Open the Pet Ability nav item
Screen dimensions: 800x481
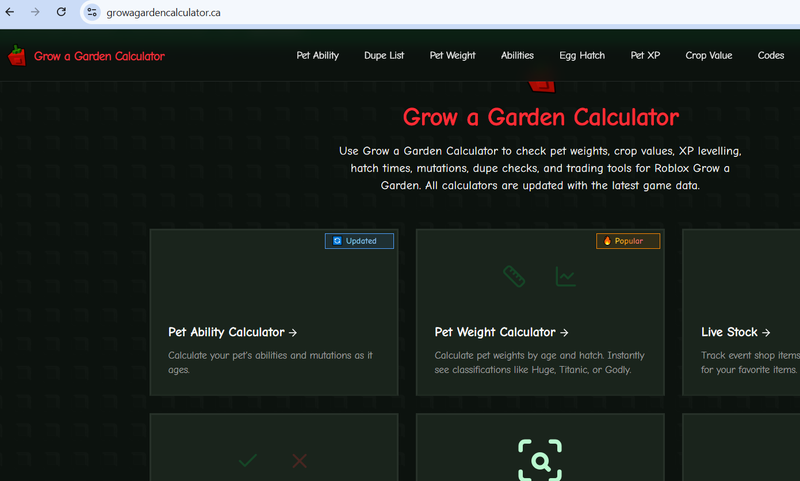click(317, 56)
